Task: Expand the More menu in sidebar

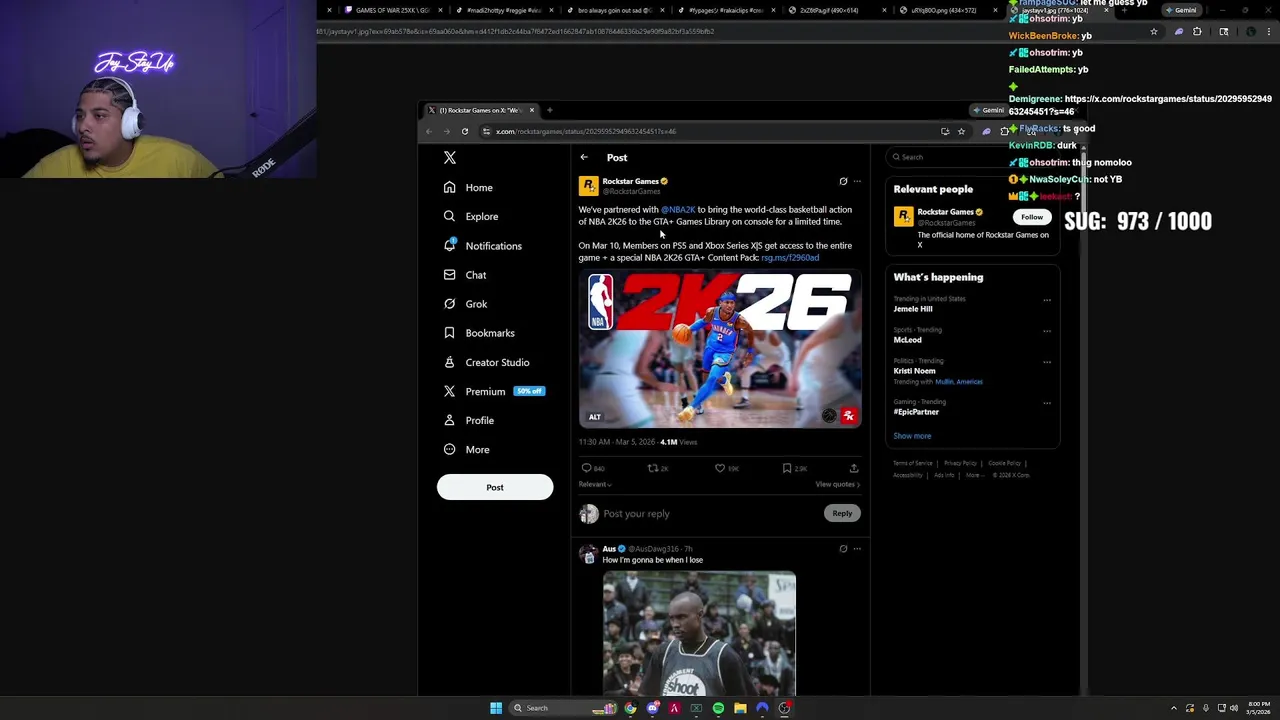Action: [466, 449]
